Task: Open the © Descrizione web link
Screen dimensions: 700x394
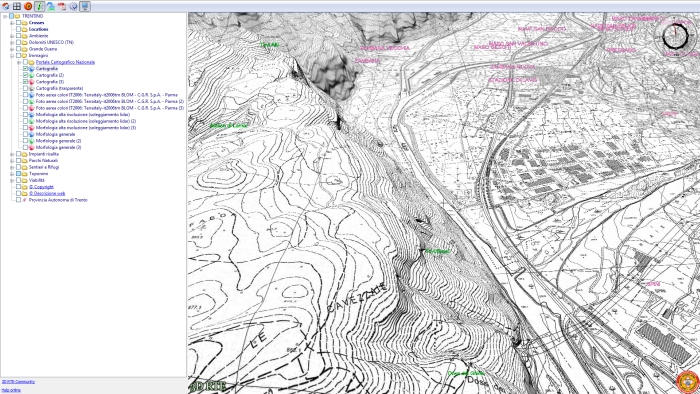Action: 47,194
